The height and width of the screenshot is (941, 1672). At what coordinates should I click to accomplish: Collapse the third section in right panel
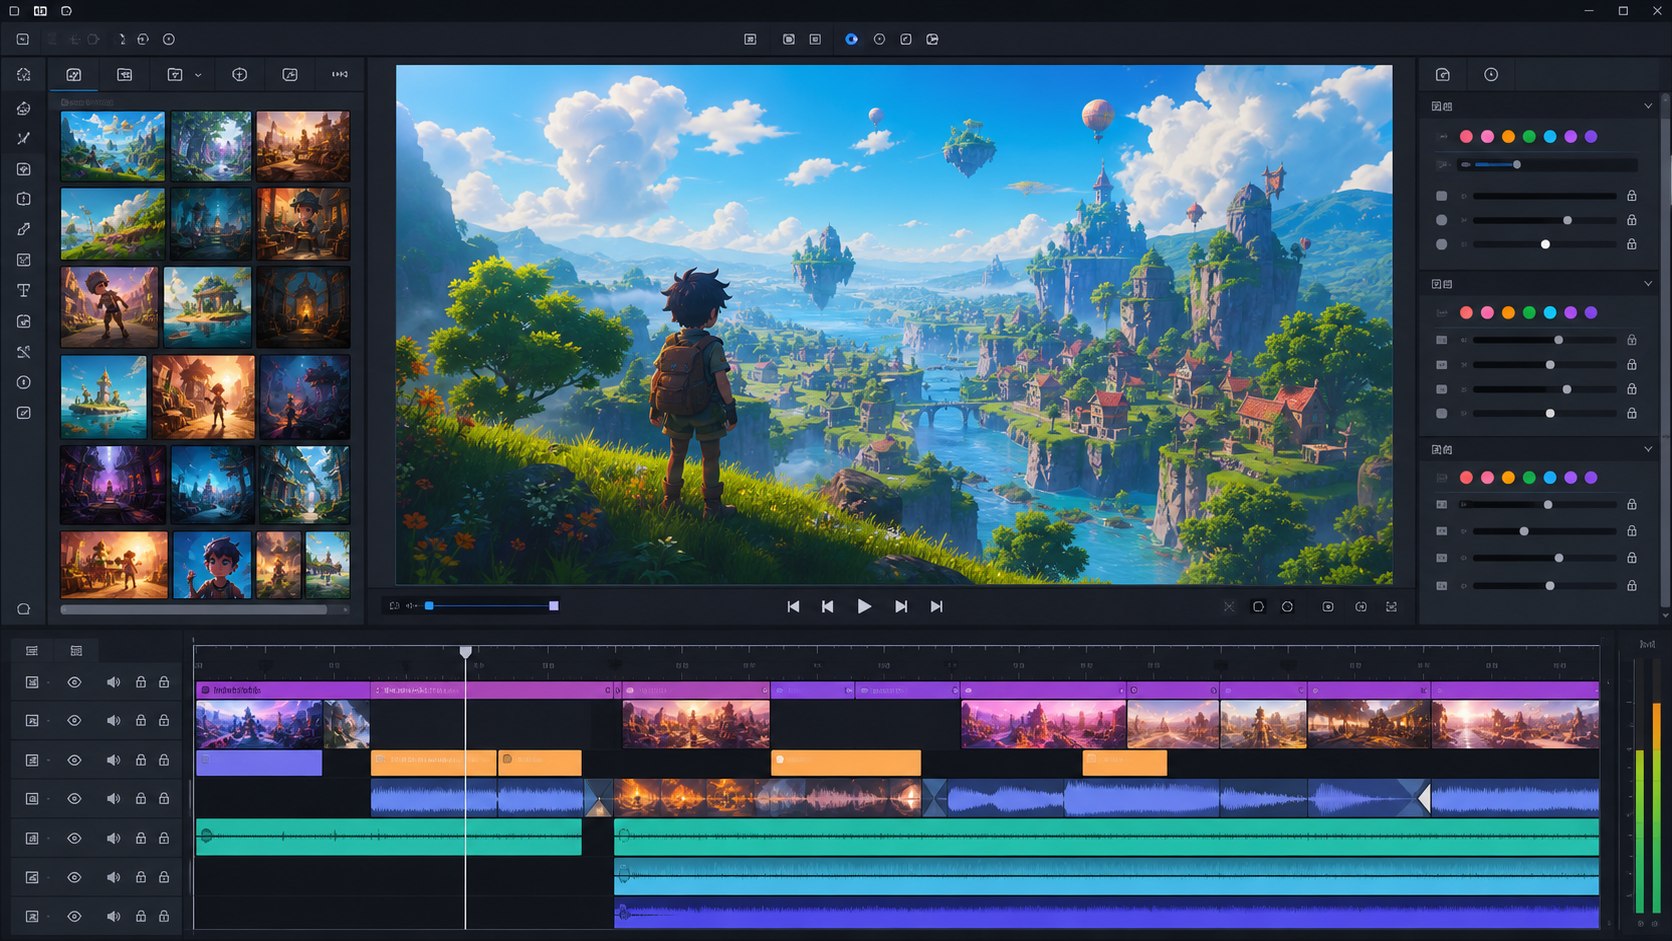pos(1648,449)
